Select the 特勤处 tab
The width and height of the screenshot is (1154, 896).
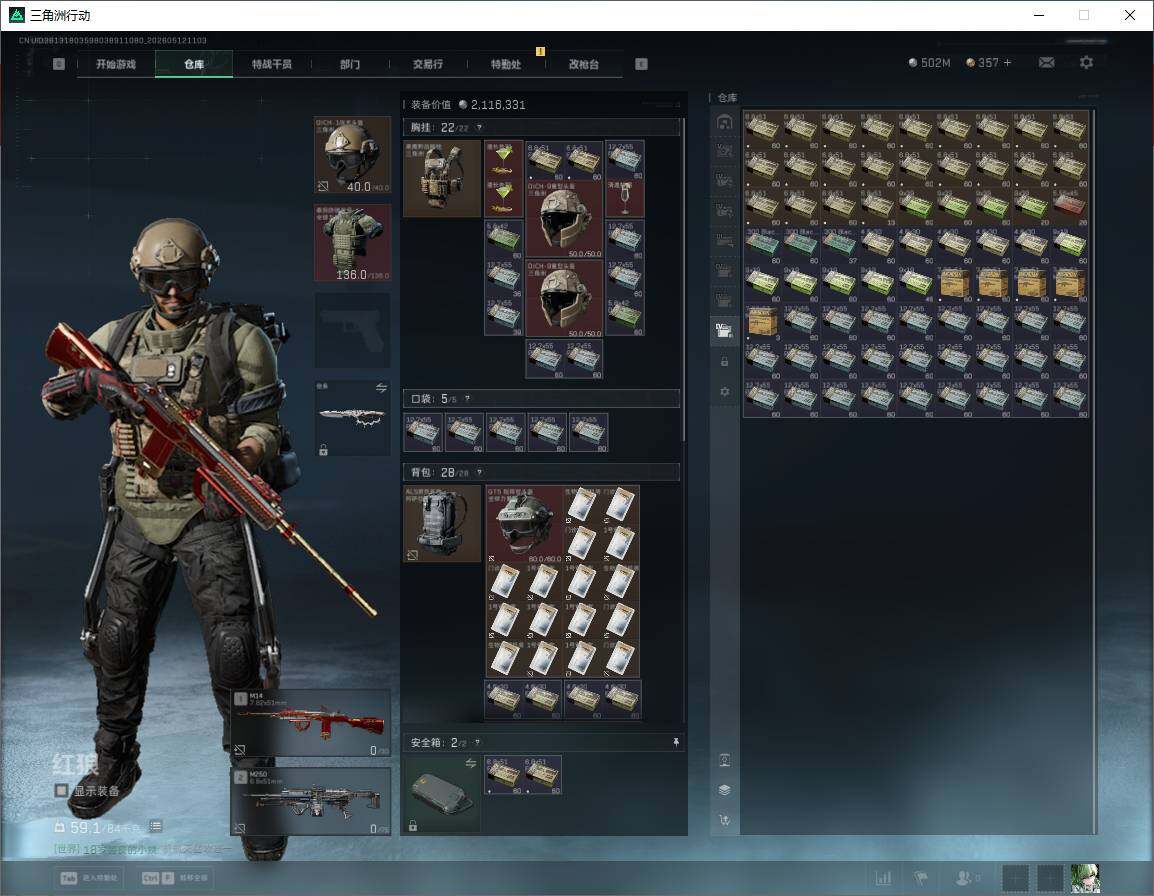pyautogui.click(x=506, y=64)
